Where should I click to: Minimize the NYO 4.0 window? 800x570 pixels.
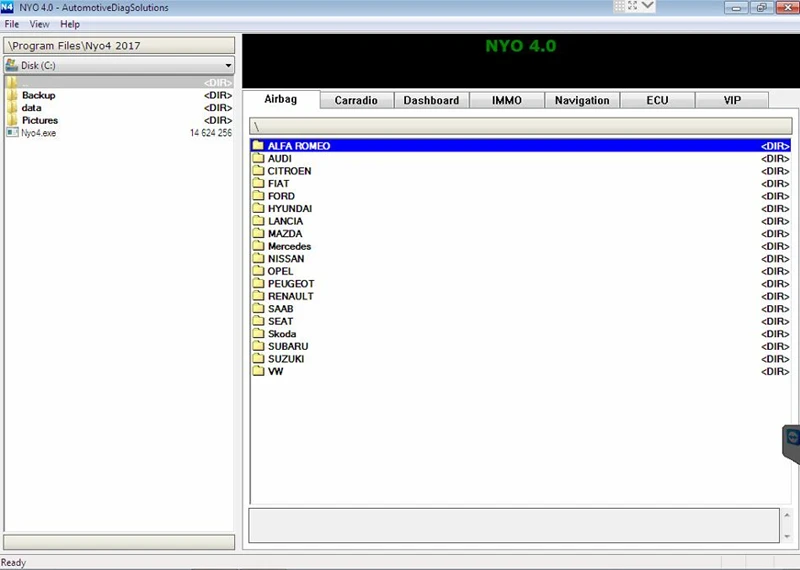click(736, 8)
